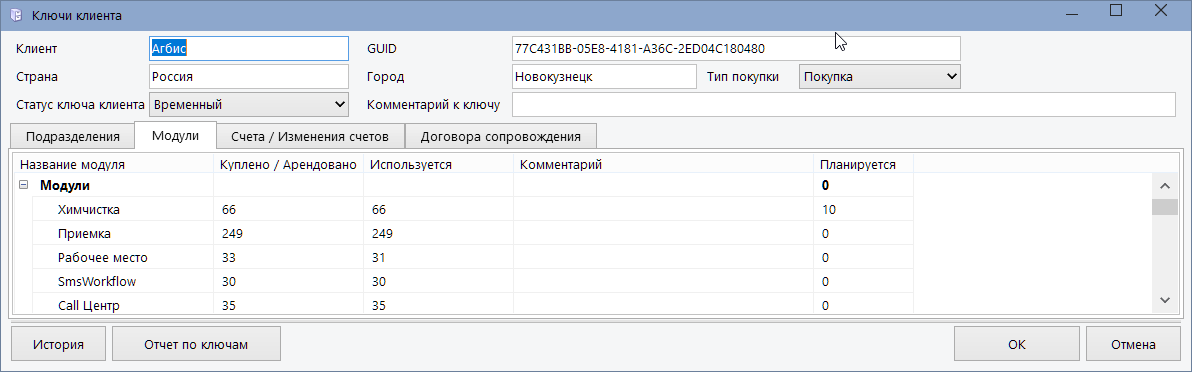This screenshot has width=1192, height=372.
Task: Open the Статус ключа клиента dropdown
Action: point(249,104)
